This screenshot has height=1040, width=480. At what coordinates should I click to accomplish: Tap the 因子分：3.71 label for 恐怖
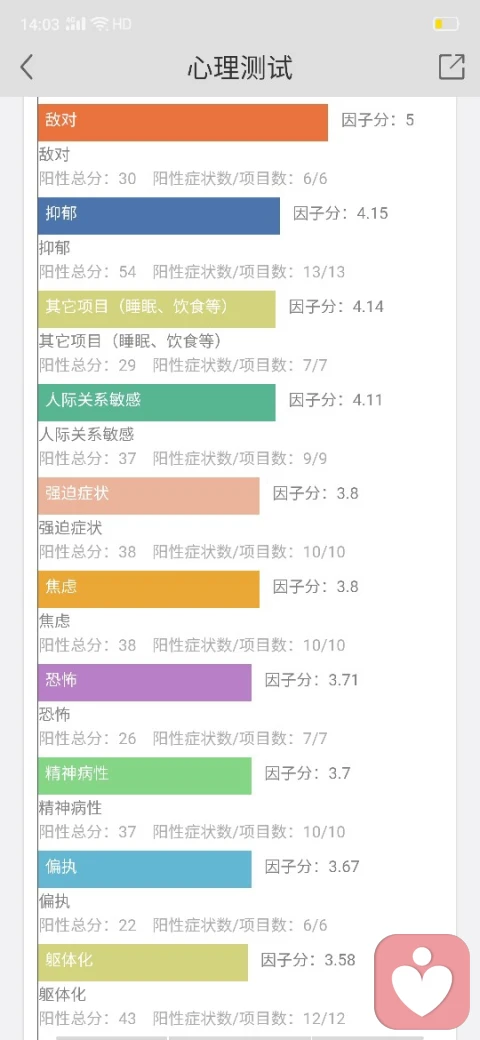(312, 681)
